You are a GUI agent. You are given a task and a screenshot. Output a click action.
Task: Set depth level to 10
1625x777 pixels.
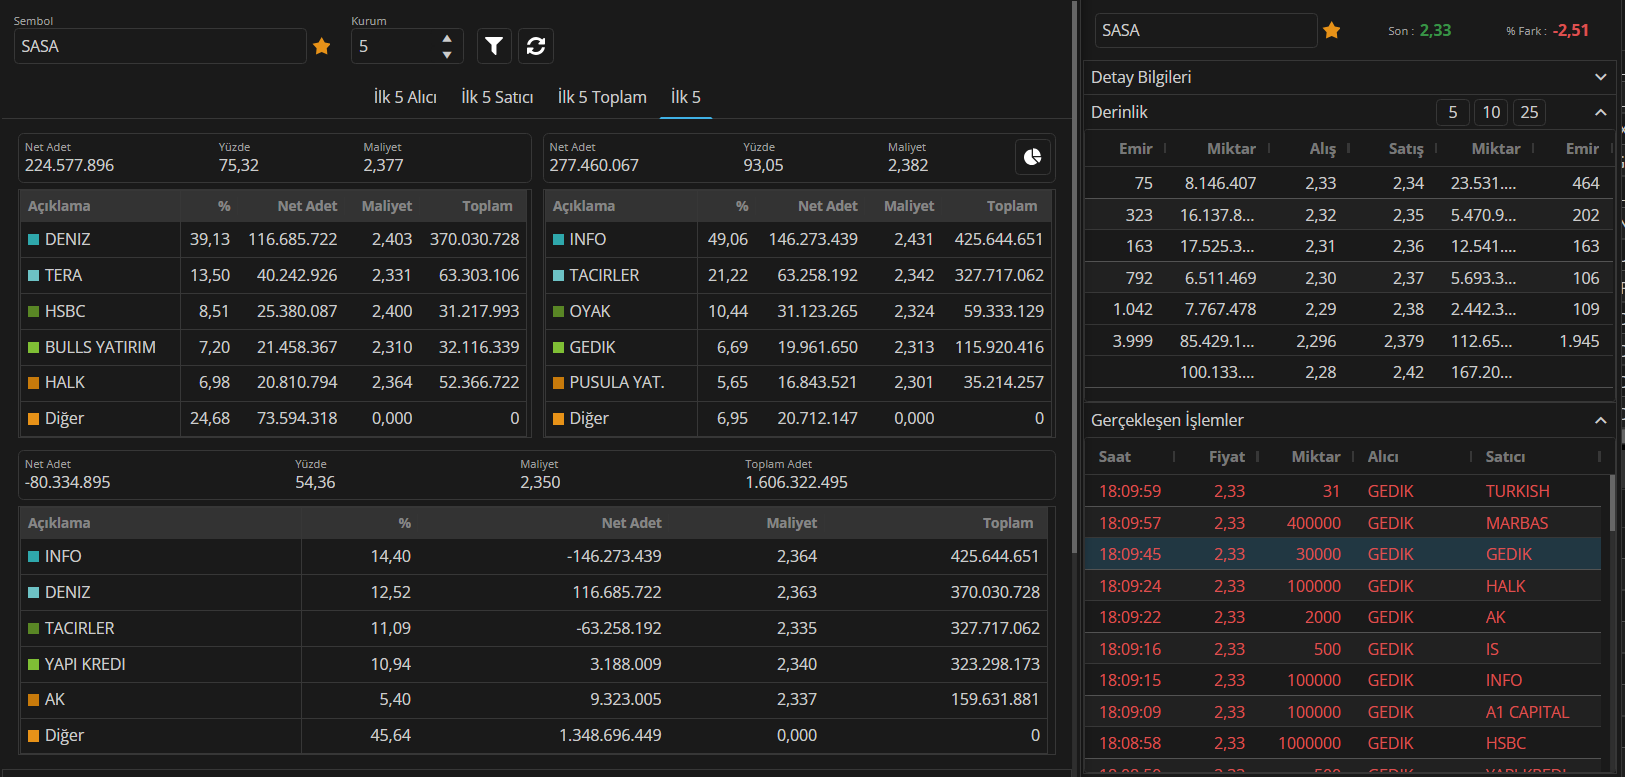coord(1491,112)
